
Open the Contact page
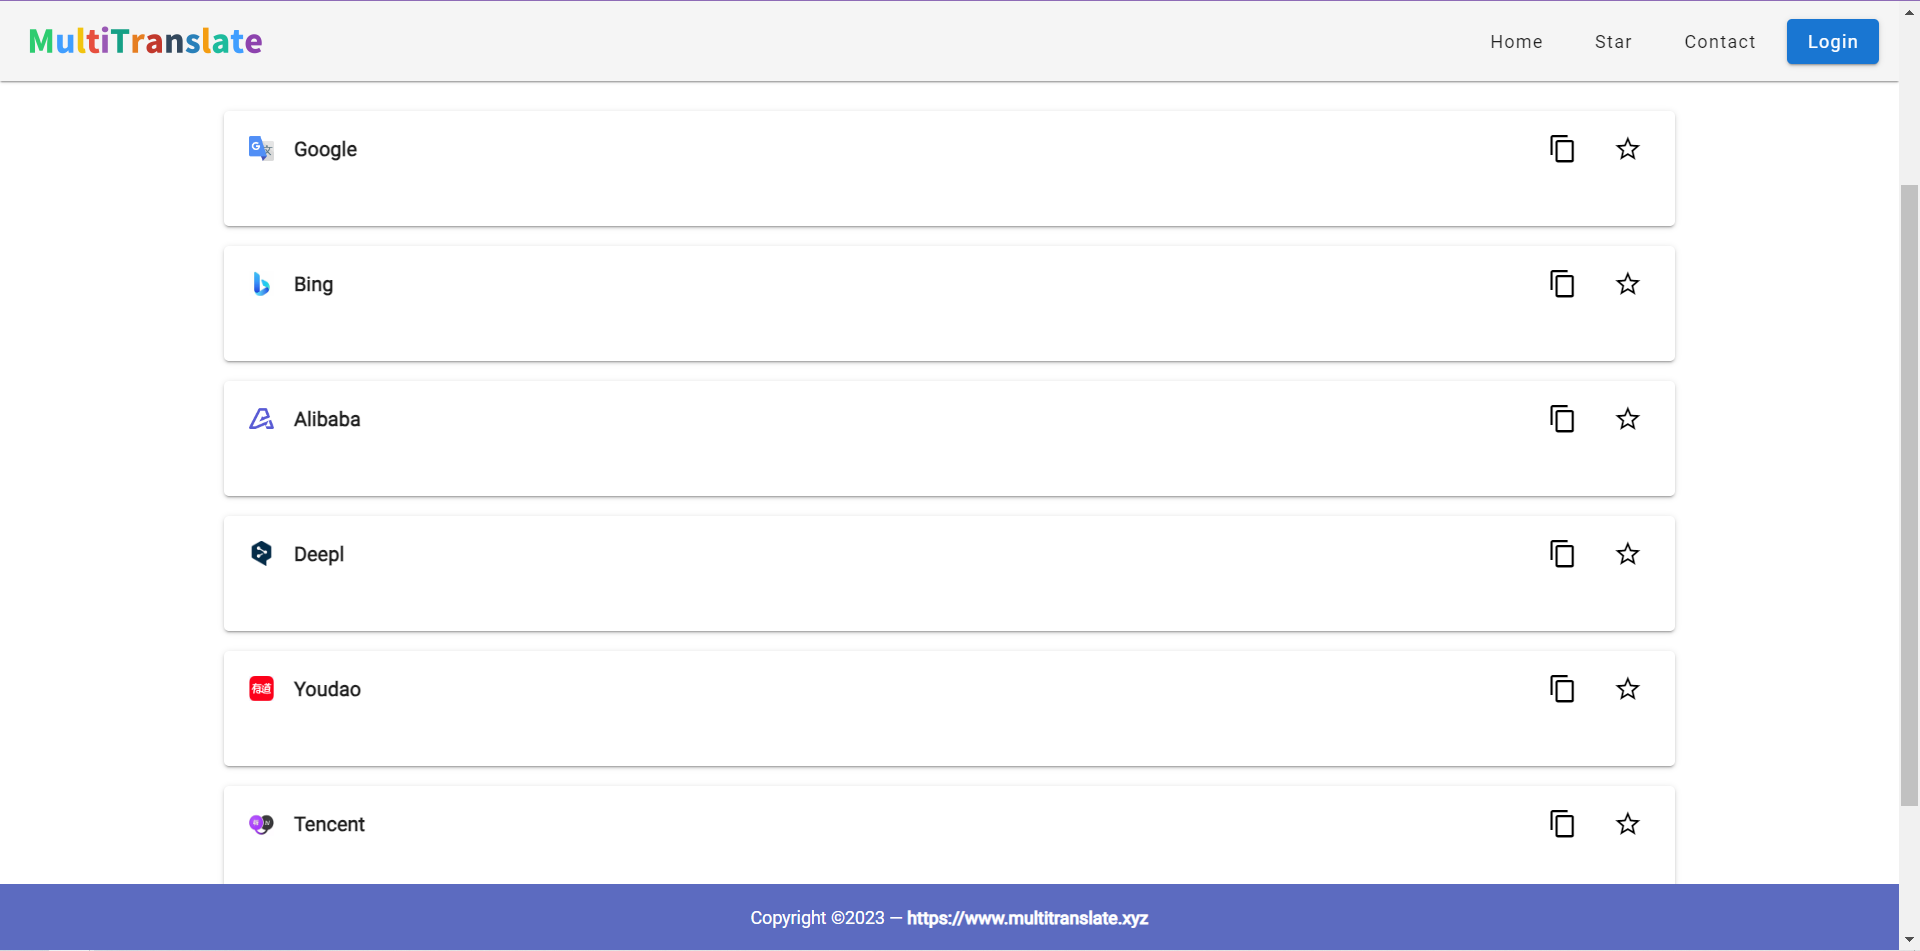[x=1720, y=42]
